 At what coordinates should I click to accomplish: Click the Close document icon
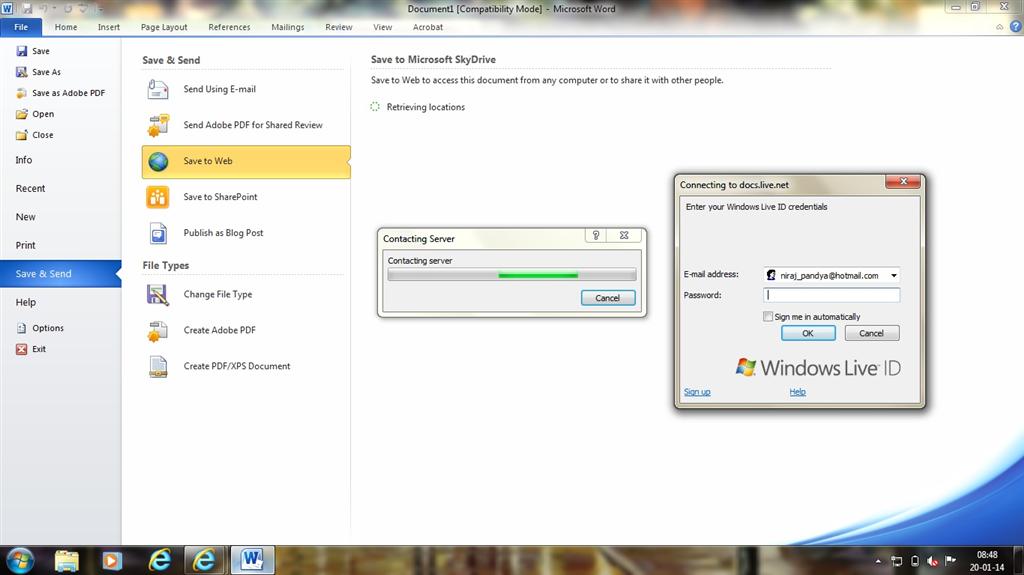(22, 135)
